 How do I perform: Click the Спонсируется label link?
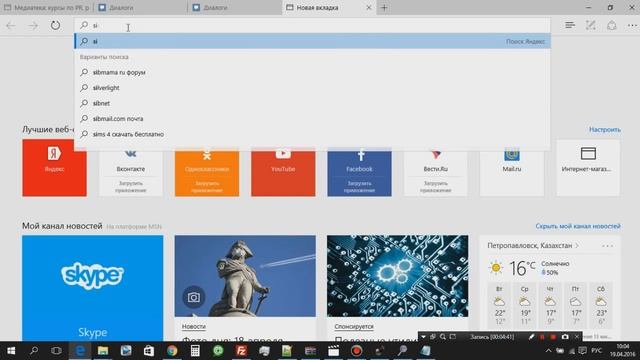click(354, 327)
